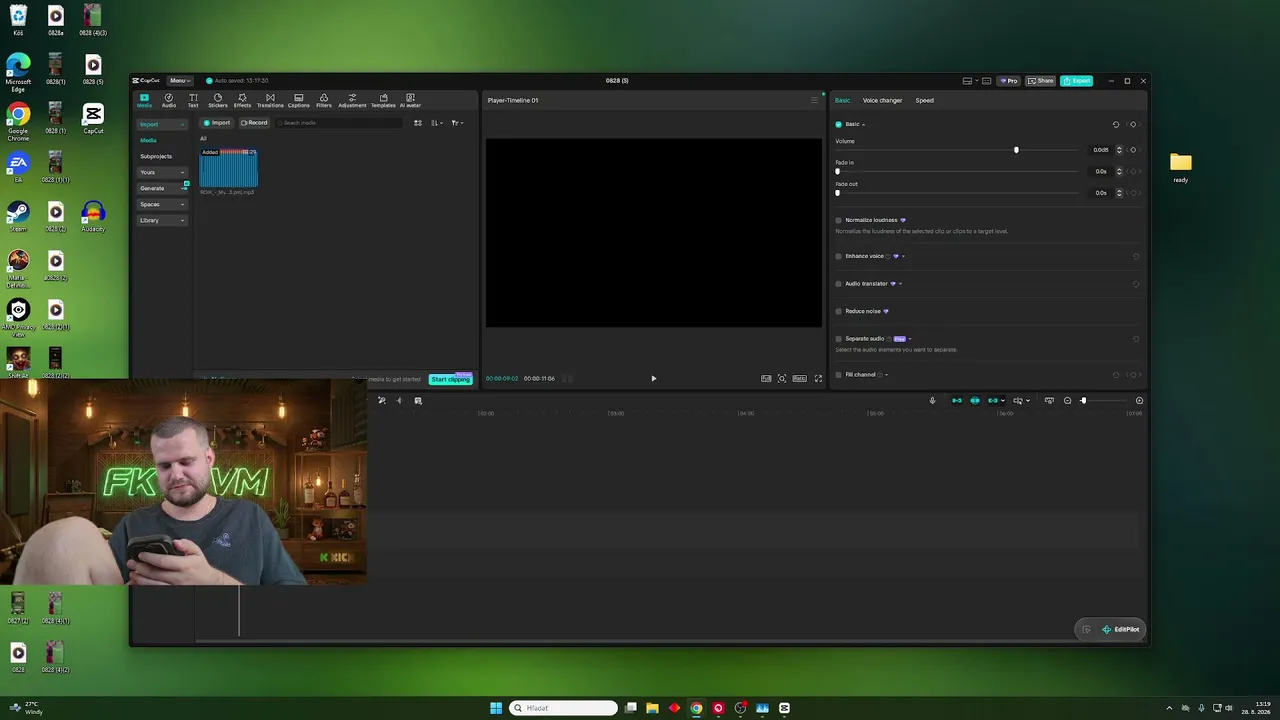1280x720 pixels.
Task: Reset the Basic audio settings
Action: point(1116,124)
